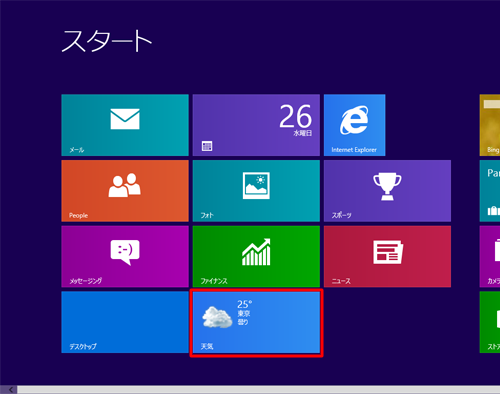Open the Desktop (デスクトップ) tile
The width and height of the screenshot is (500, 394).
(x=125, y=322)
